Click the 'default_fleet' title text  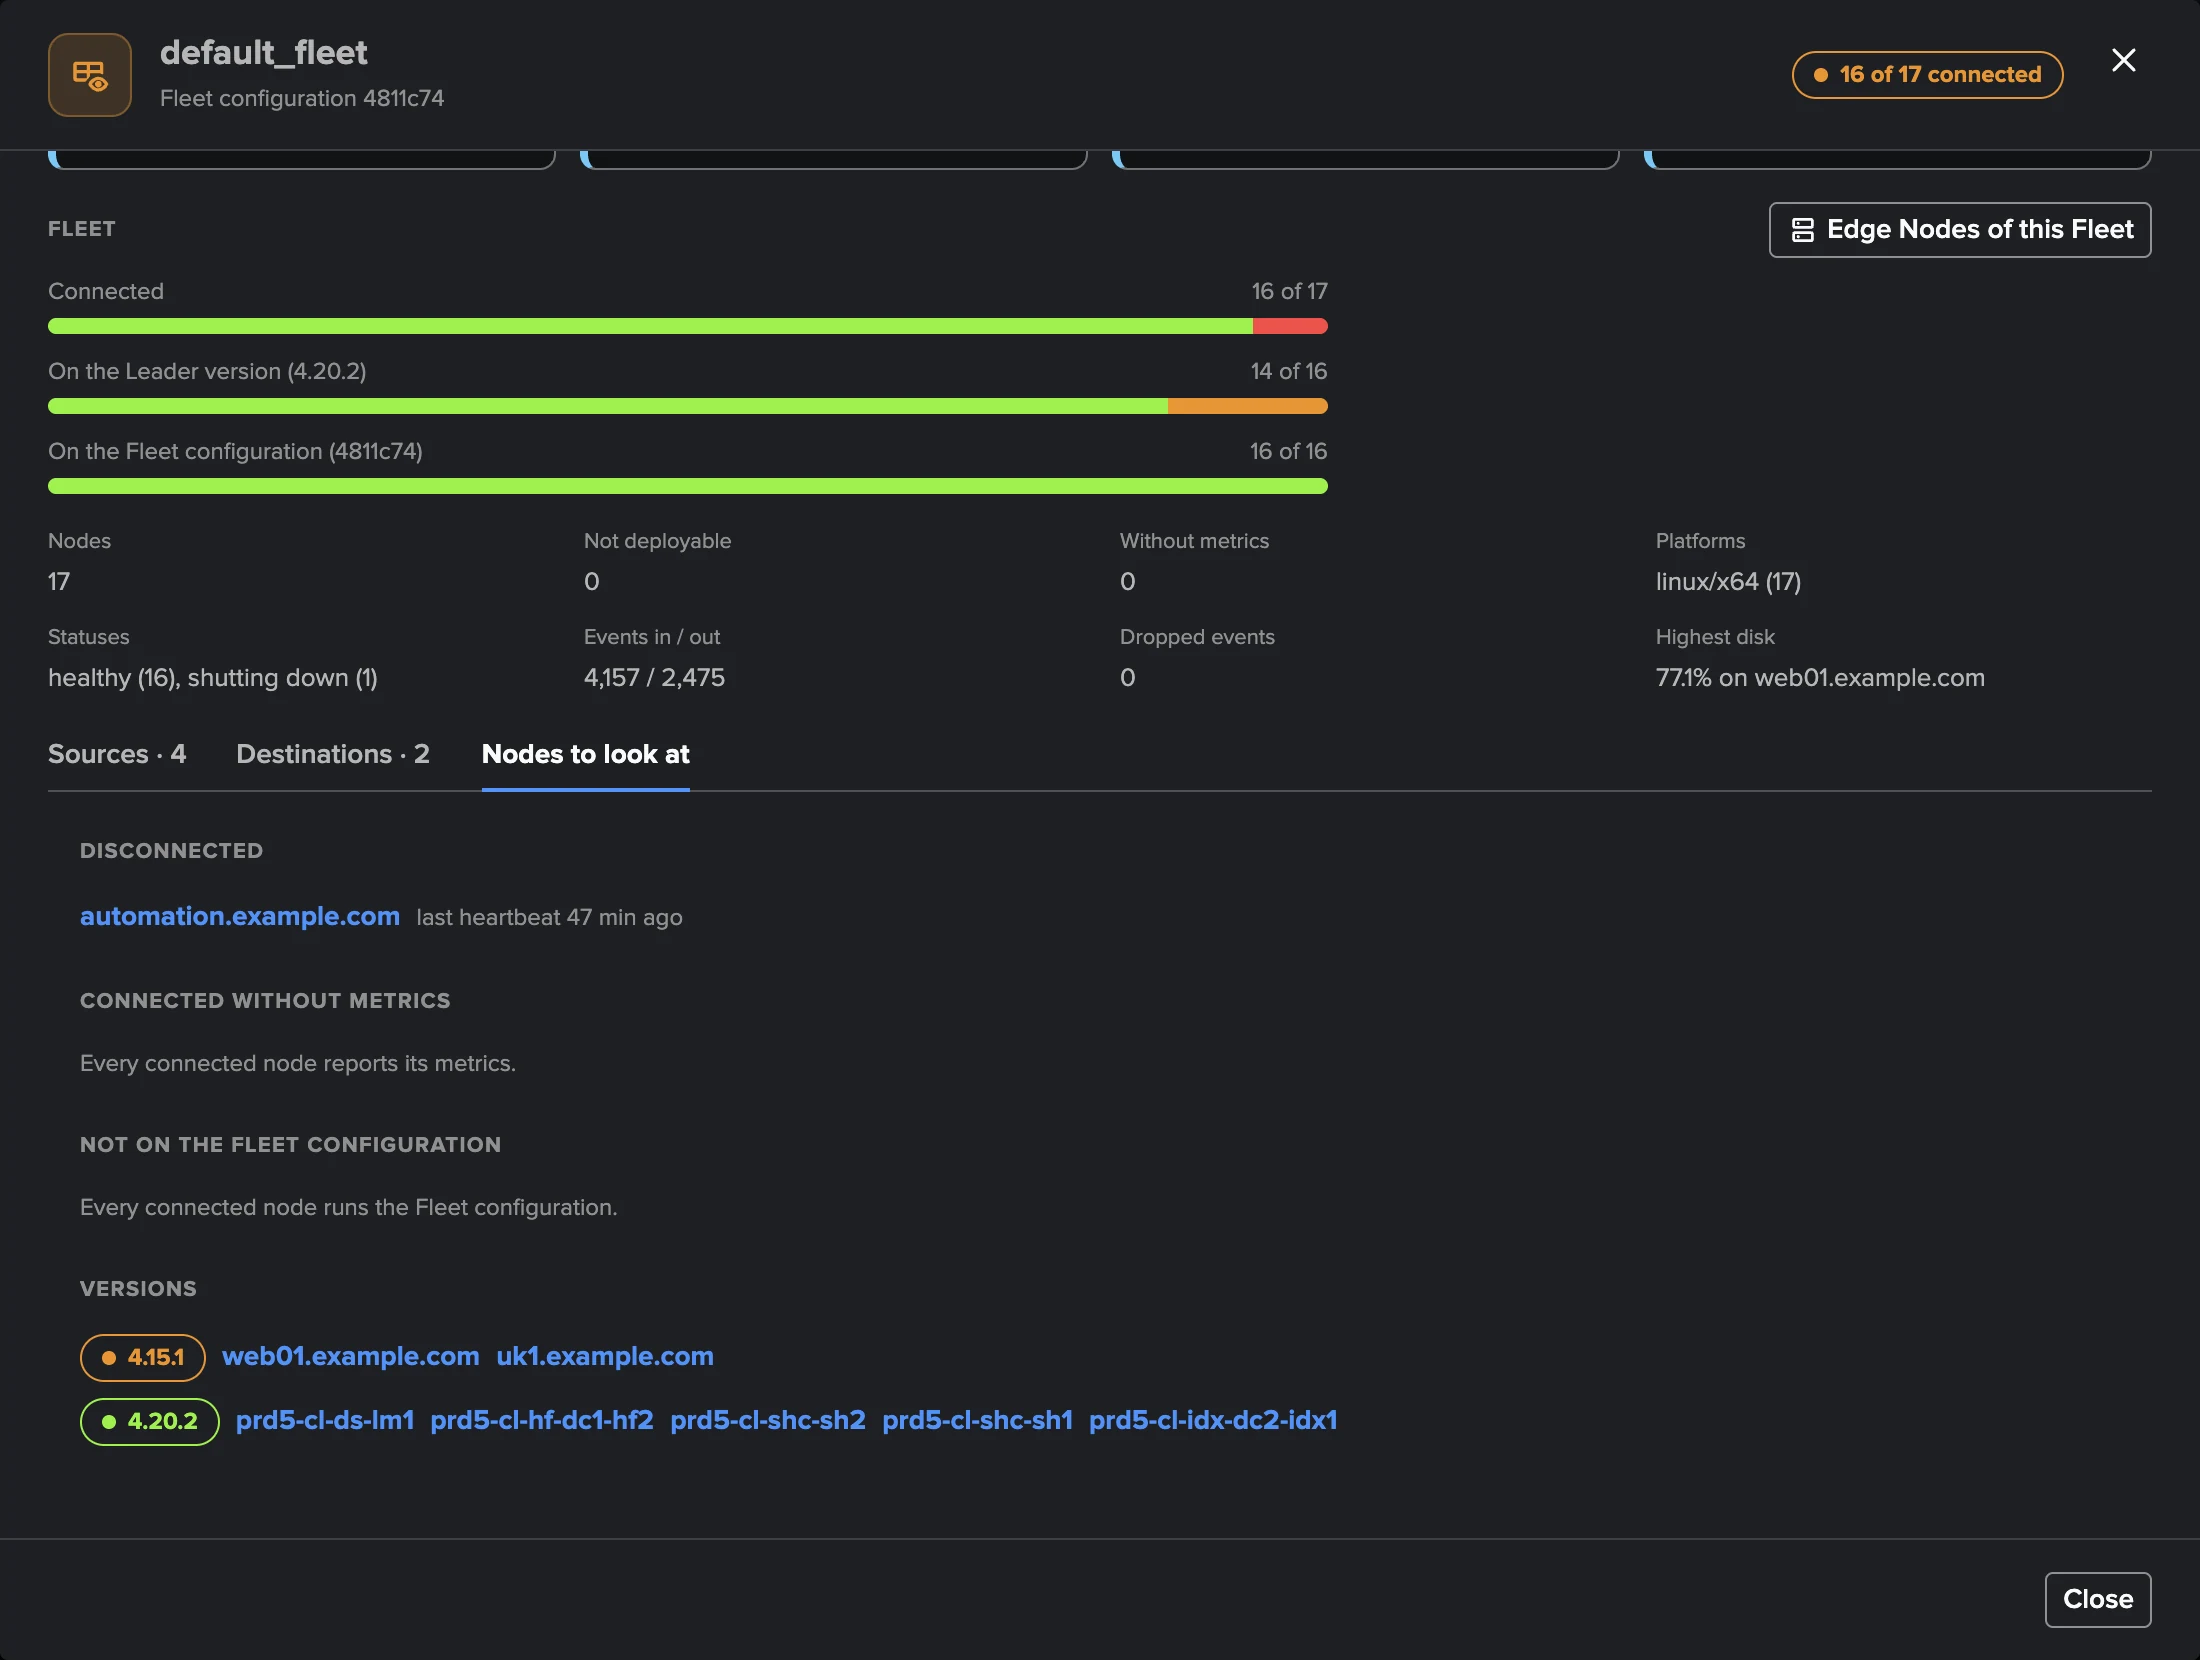(x=264, y=52)
